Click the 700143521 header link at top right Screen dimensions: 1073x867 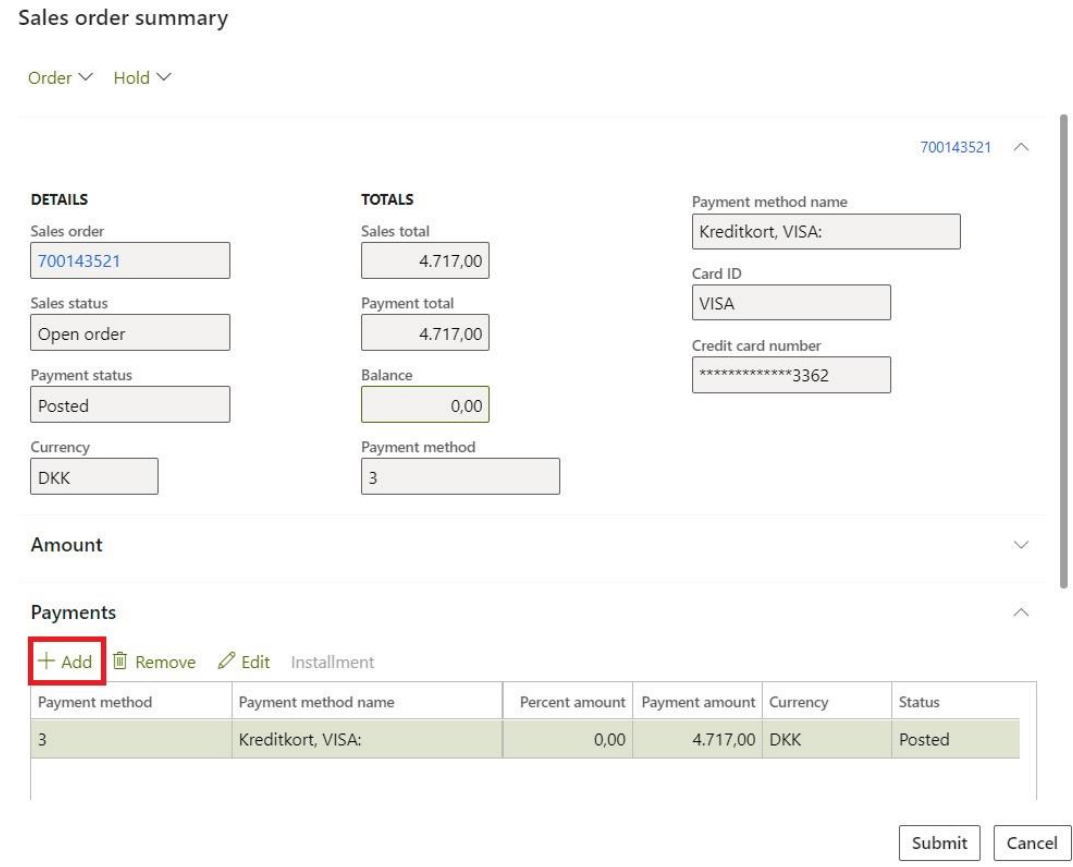pyautogui.click(x=954, y=147)
